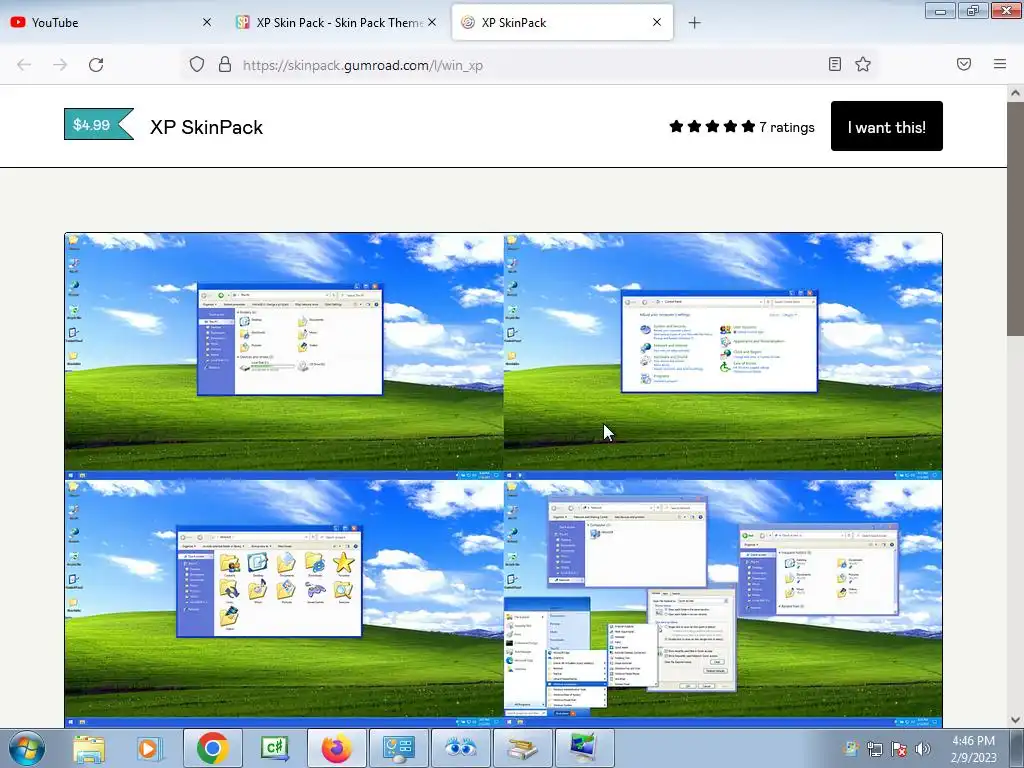This screenshot has width=1024, height=768.
Task: Open the drive tool taskbar icon
Action: [x=522, y=748]
